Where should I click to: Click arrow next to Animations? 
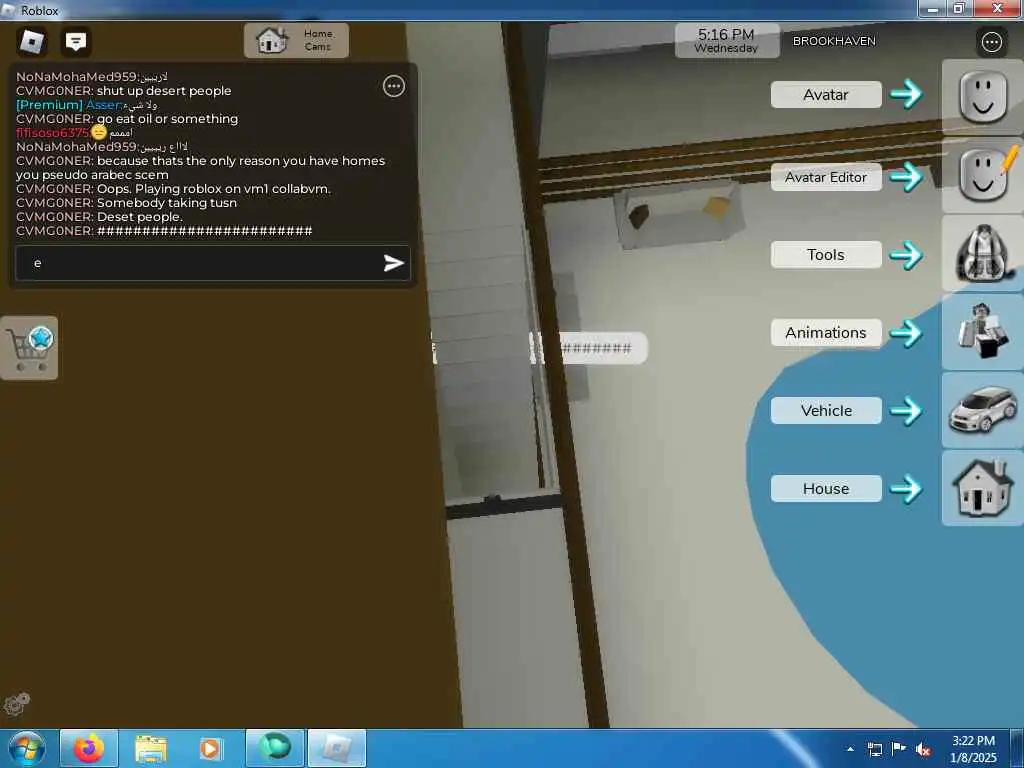point(906,333)
